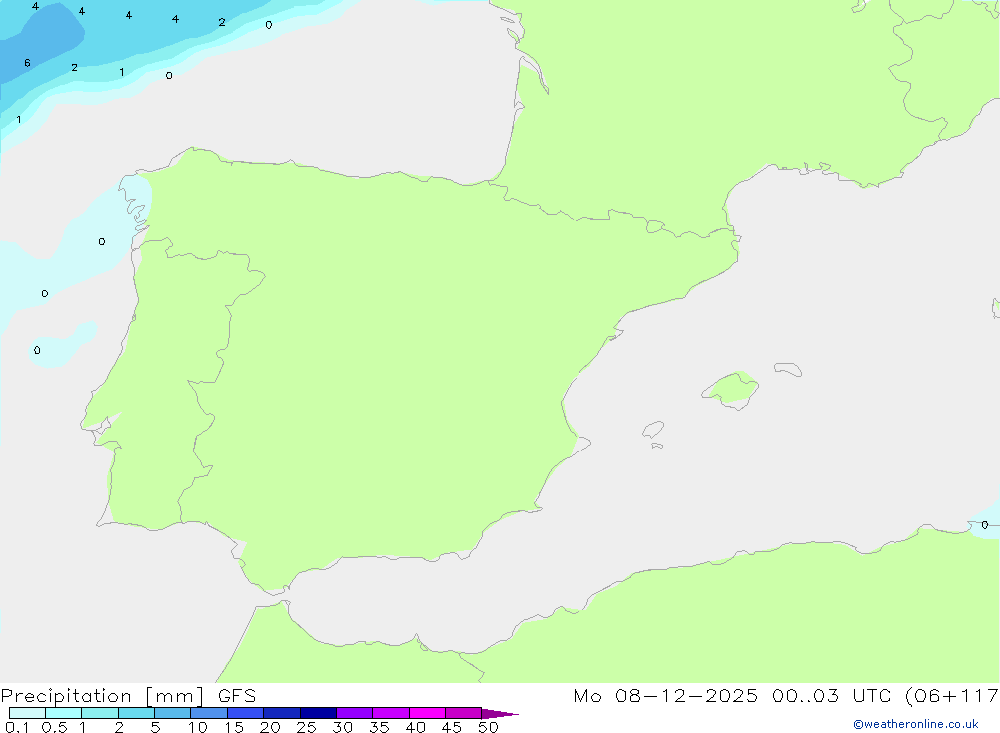Click the legend tick label '0.5'
This screenshot has width=1000, height=733.
tap(54, 727)
